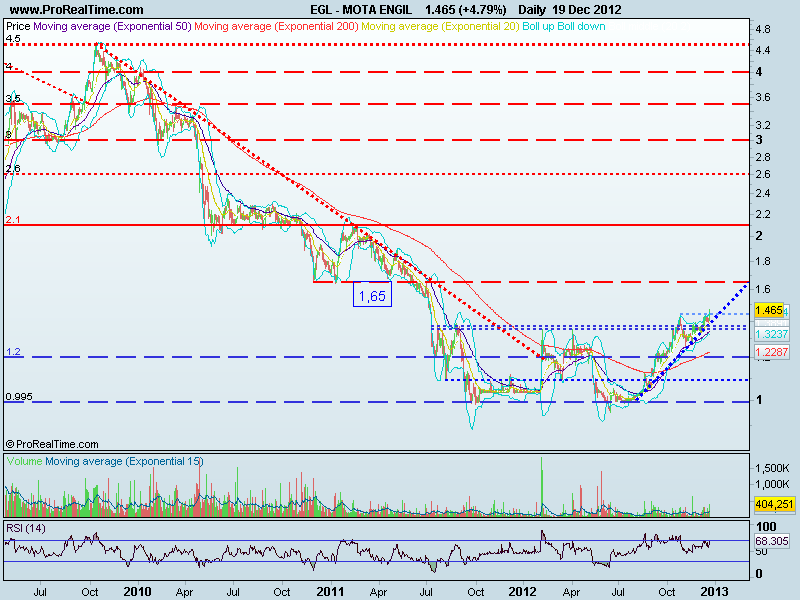Screen dimensions: 800x600
Task: Click the yellow 1.465 last-price tag
Action: pyautogui.click(x=768, y=310)
